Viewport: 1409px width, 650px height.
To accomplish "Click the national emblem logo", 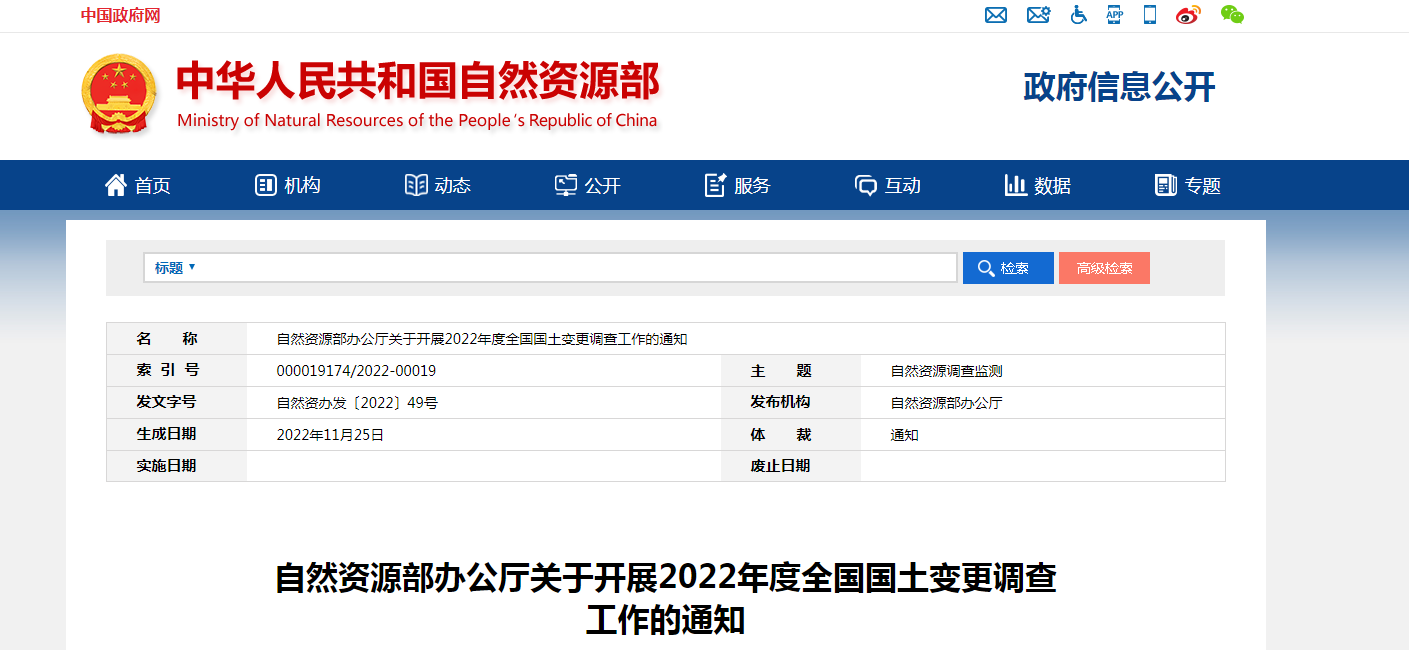I will point(119,94).
